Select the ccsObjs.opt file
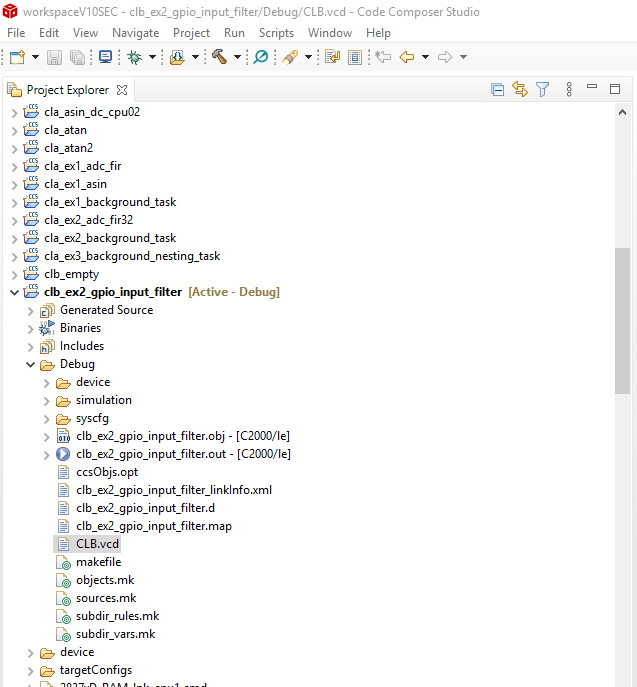This screenshot has height=687, width=637. (x=107, y=472)
